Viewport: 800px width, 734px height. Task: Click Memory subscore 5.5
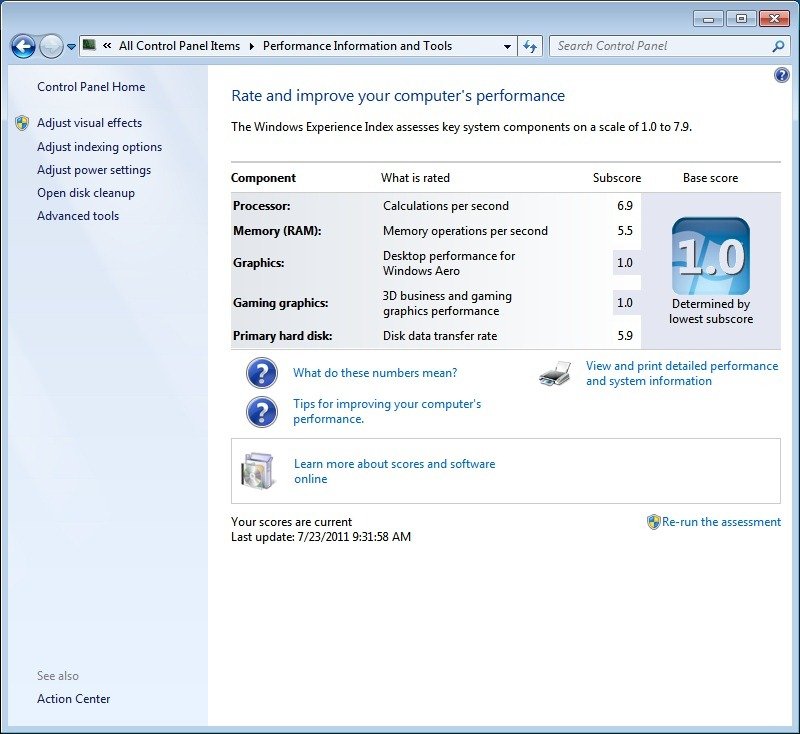click(x=624, y=231)
